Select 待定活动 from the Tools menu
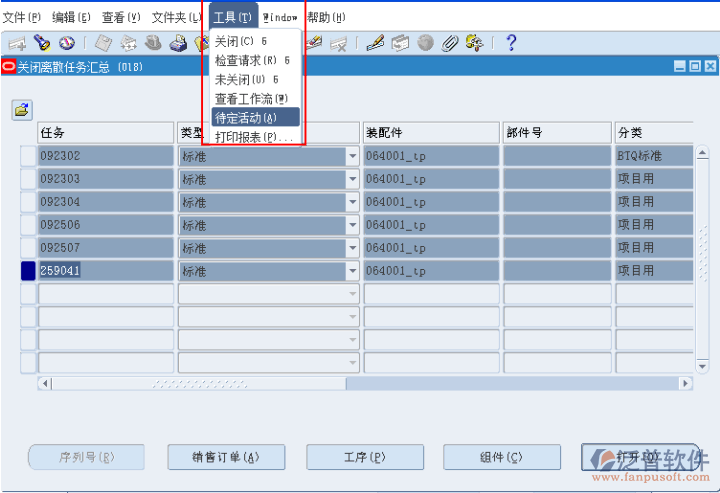This screenshot has width=720, height=493. click(246, 118)
